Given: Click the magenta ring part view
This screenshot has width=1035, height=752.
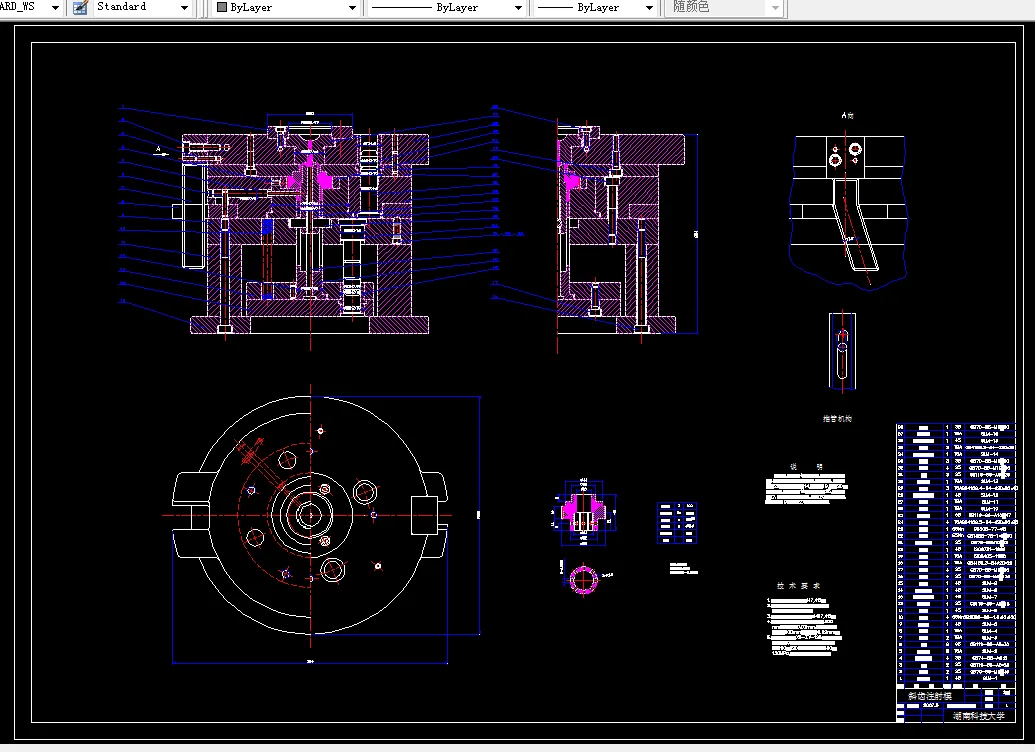Looking at the screenshot, I should tap(584, 580).
